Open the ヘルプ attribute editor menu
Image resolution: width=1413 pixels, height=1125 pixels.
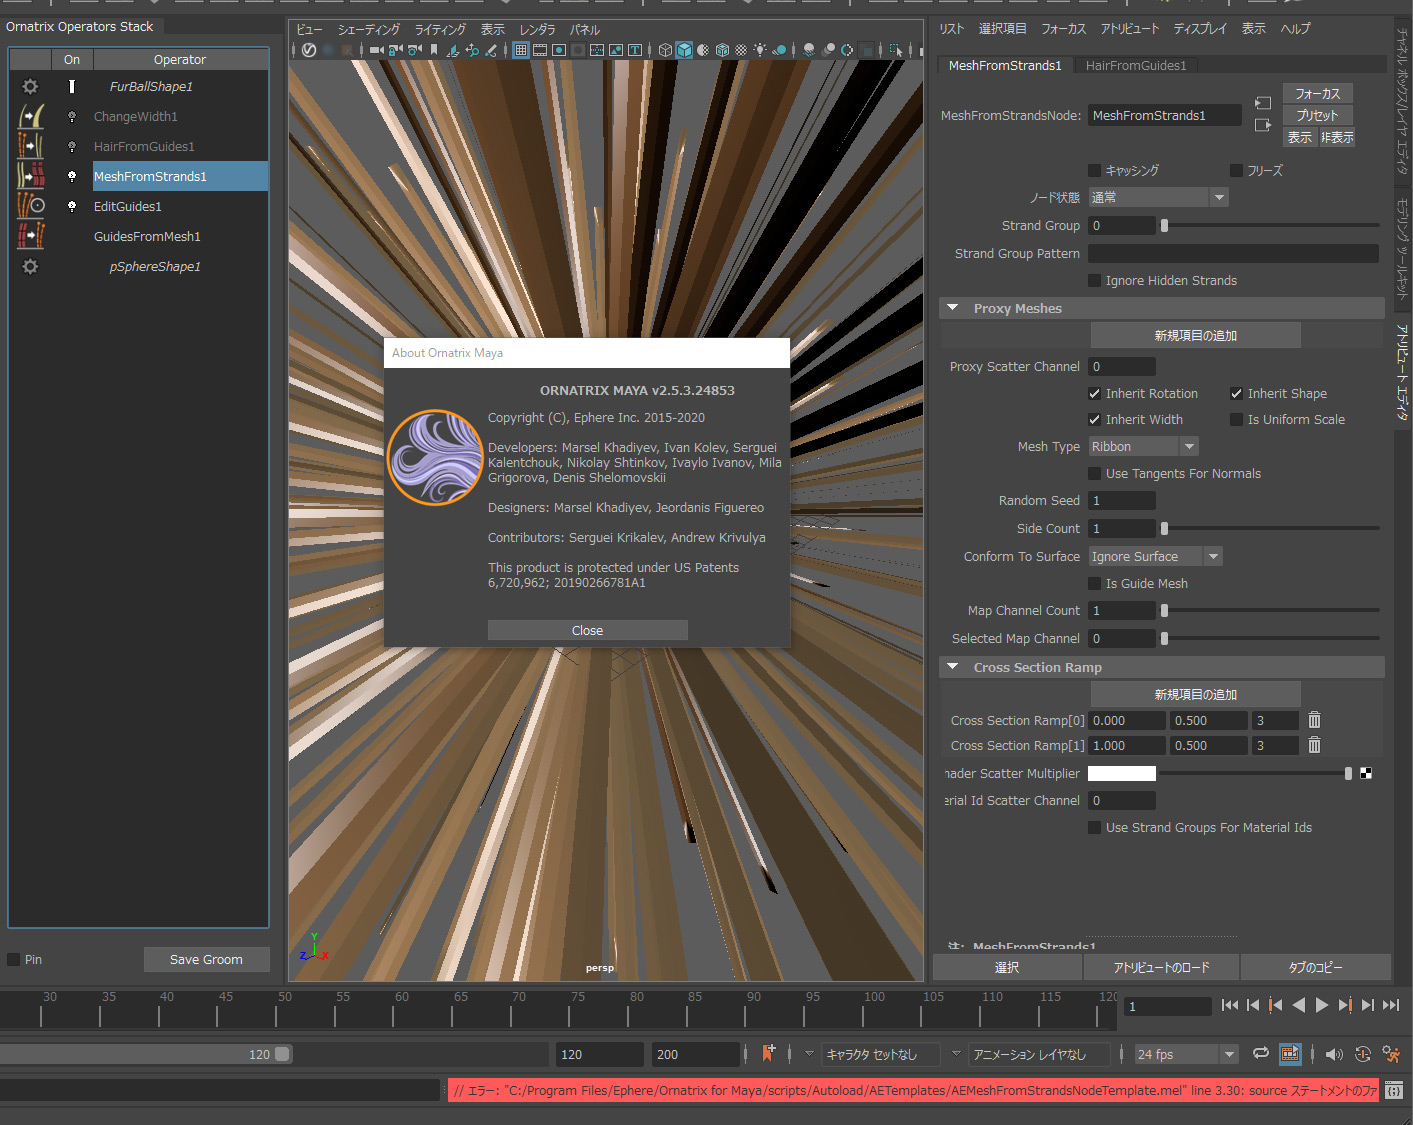tap(1295, 29)
